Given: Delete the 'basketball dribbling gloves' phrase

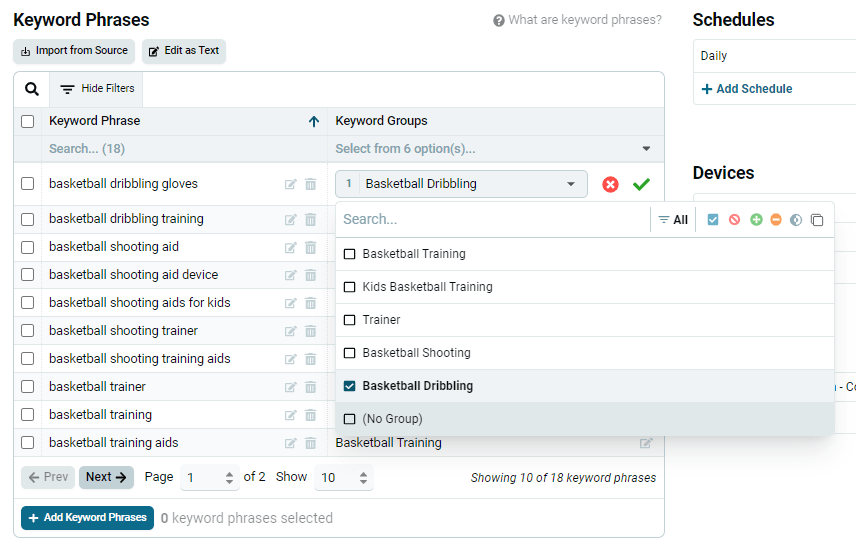Looking at the screenshot, I should click(x=311, y=184).
